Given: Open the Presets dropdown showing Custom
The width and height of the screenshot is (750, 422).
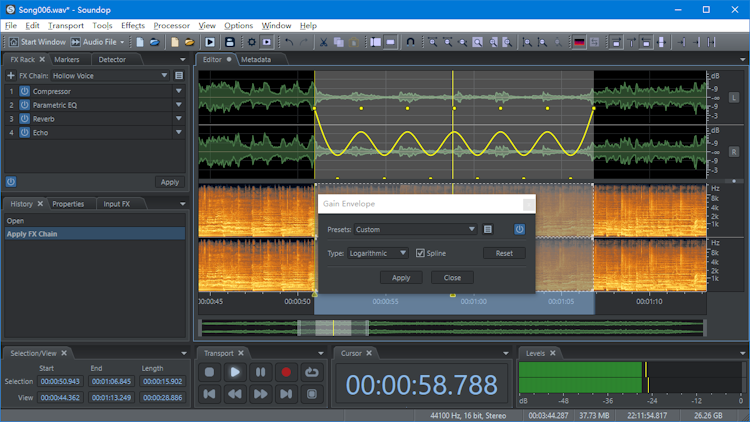Looking at the screenshot, I should tap(415, 229).
